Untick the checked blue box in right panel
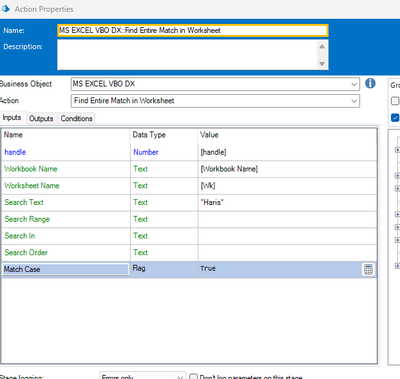The height and width of the screenshot is (379, 400). point(395,118)
